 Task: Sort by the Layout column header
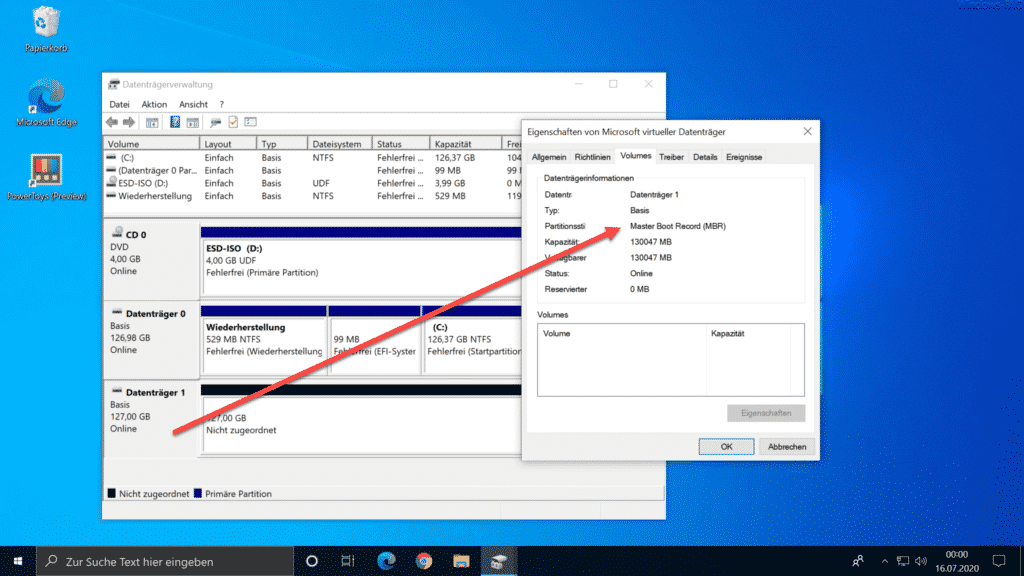coord(228,144)
